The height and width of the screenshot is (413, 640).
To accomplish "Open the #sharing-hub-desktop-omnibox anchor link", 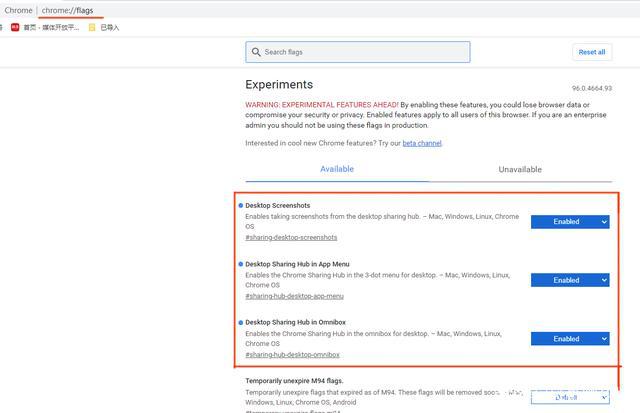I will [x=292, y=355].
